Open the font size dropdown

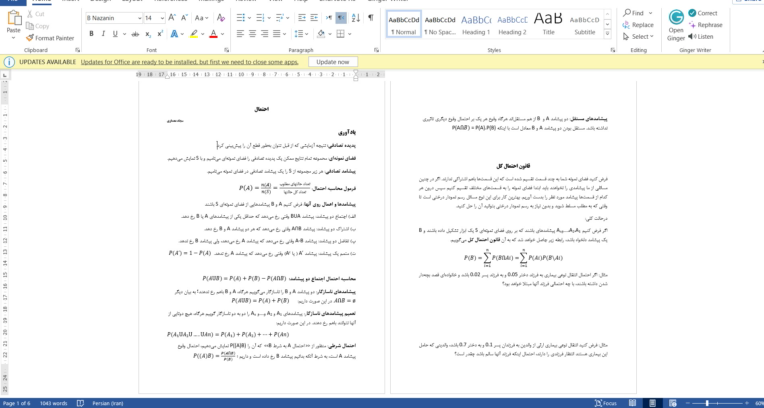[x=162, y=18]
